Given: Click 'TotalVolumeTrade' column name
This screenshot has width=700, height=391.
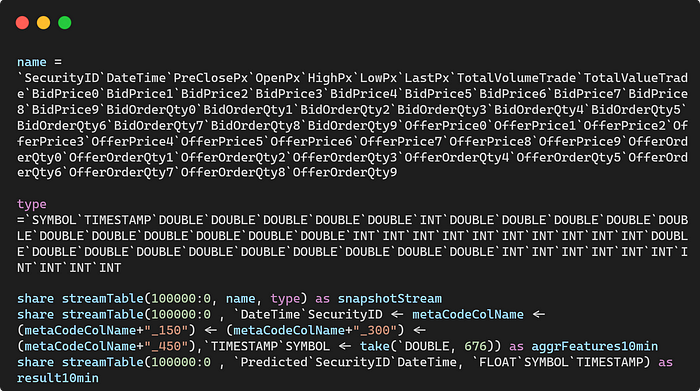Looking at the screenshot, I should [517, 78].
